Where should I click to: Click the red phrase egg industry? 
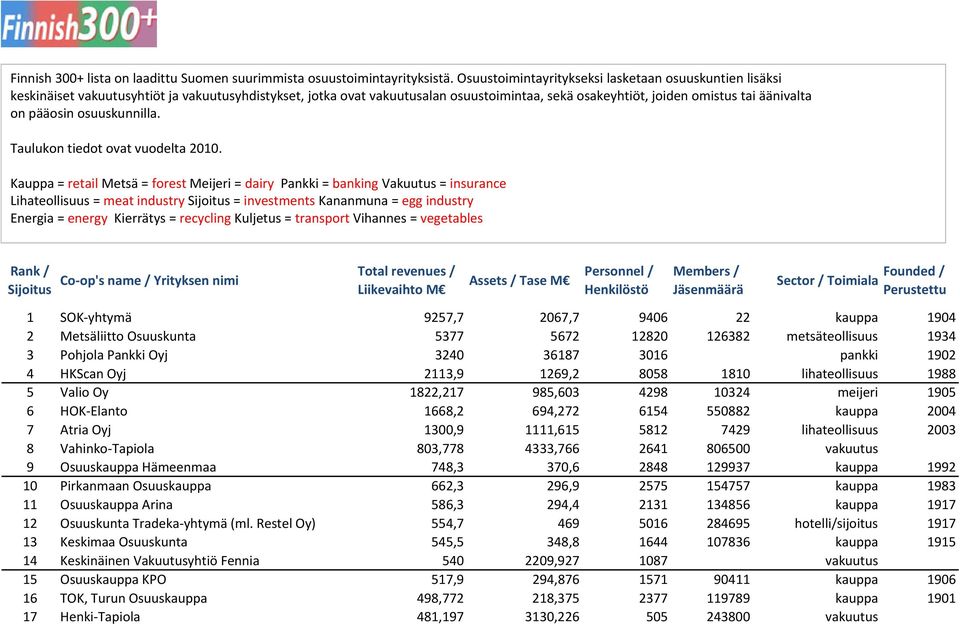(438, 201)
